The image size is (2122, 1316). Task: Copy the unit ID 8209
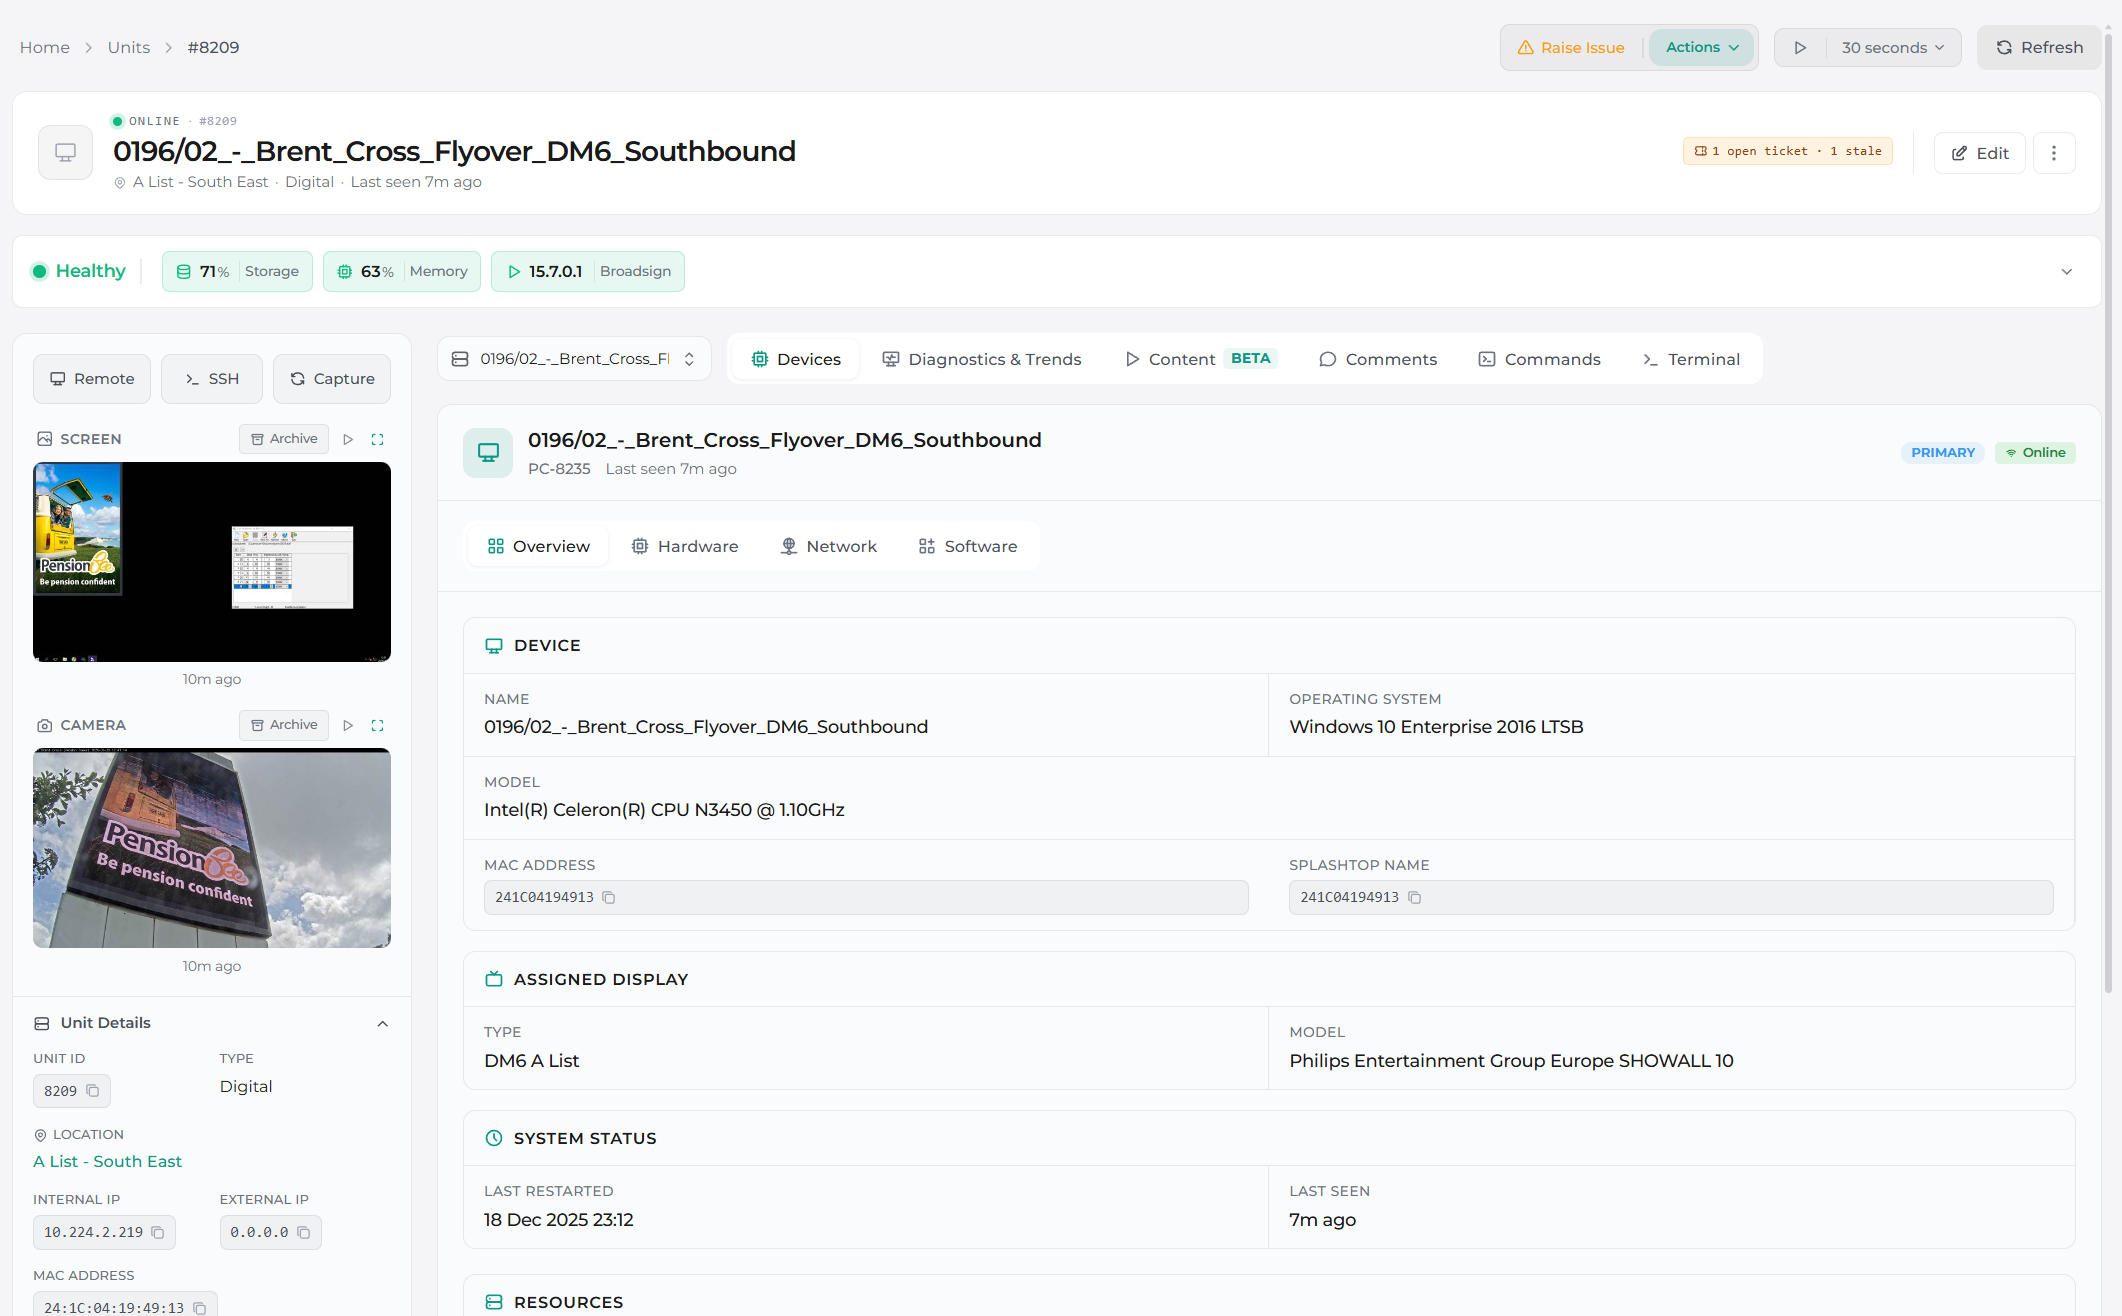[x=93, y=1091]
